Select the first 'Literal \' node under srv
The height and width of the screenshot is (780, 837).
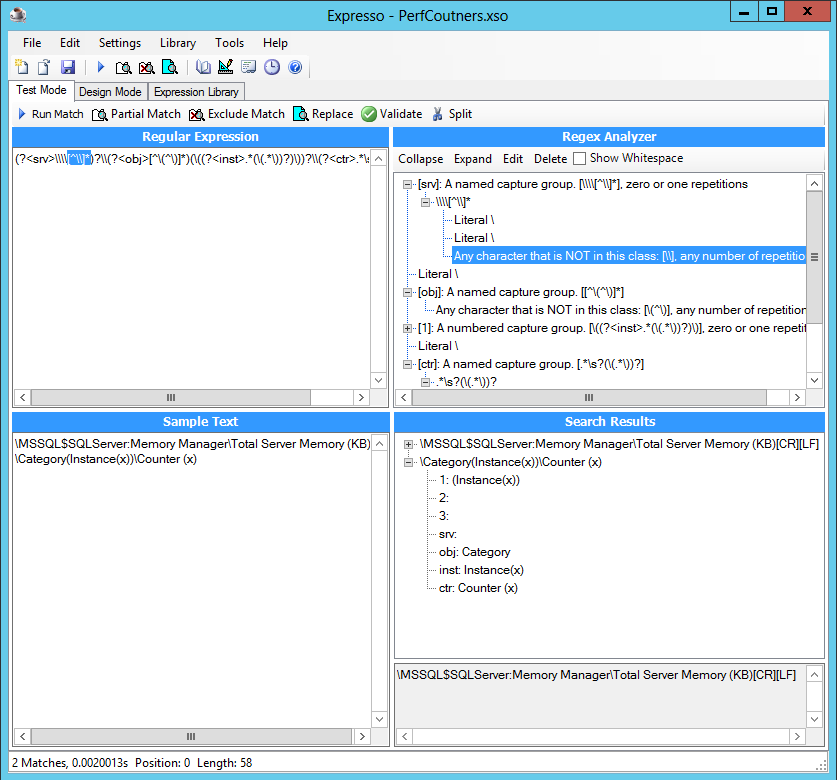pyautogui.click(x=474, y=220)
